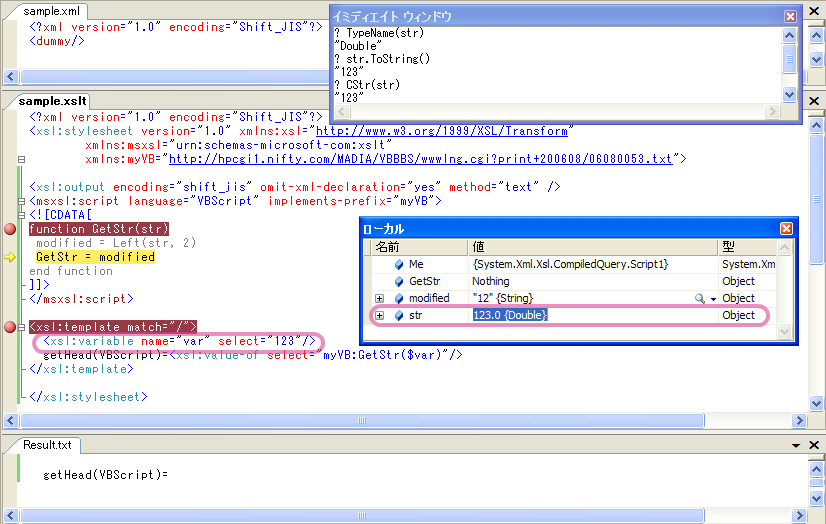Click the 値 column header in Locals
826x524 pixels.
coord(593,247)
